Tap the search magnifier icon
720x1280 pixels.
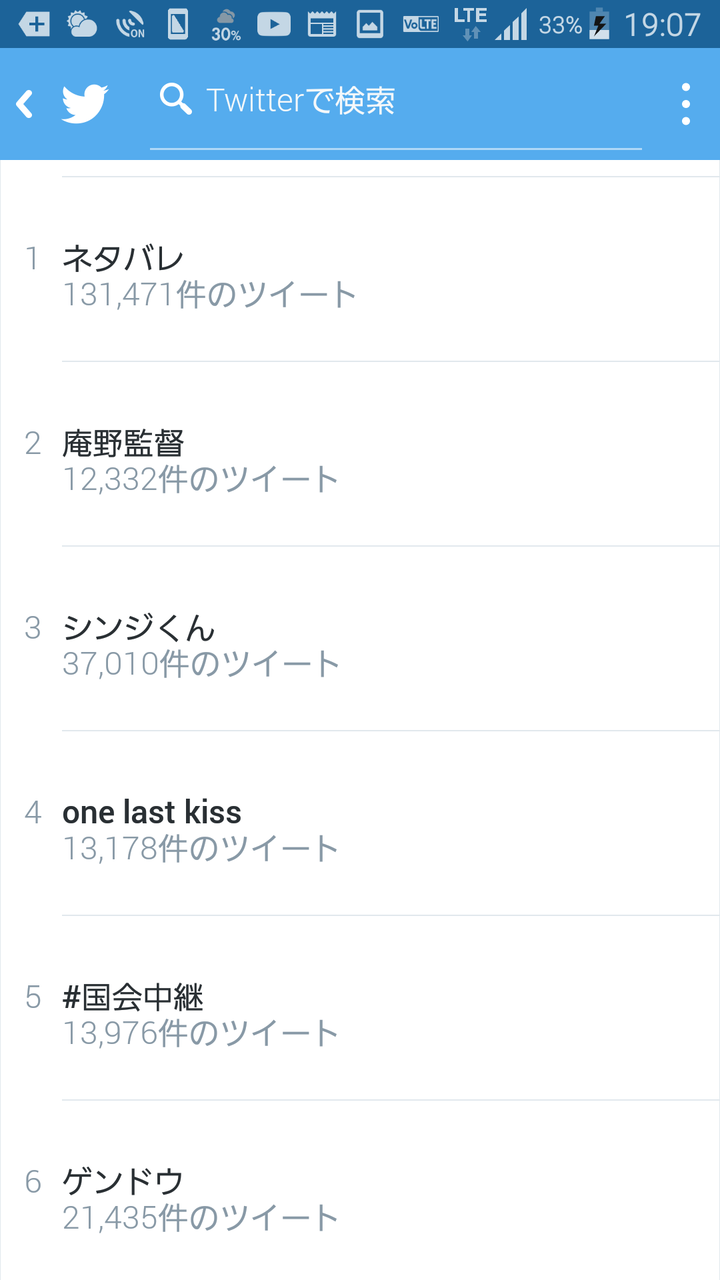tap(176, 99)
